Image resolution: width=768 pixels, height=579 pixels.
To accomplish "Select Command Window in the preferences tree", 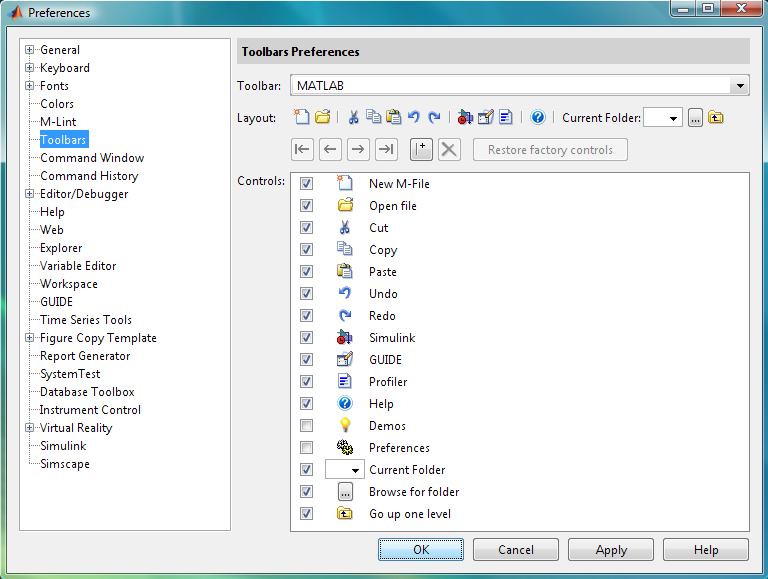I will tap(92, 158).
